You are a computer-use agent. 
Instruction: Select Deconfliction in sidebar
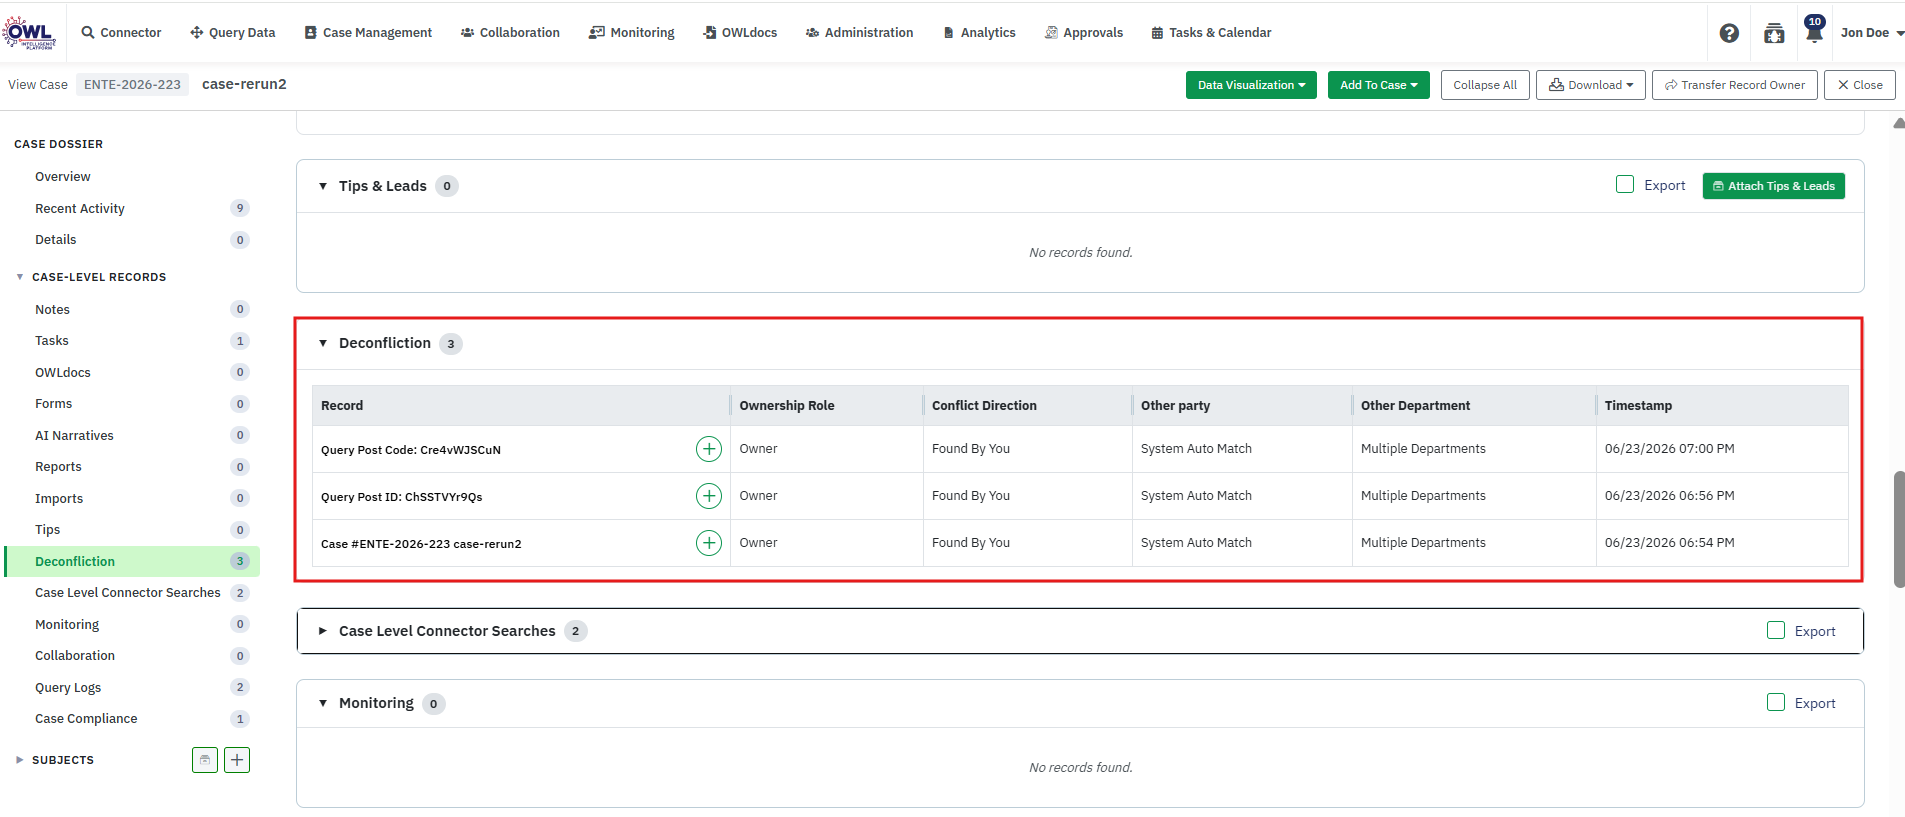pyautogui.click(x=132, y=562)
